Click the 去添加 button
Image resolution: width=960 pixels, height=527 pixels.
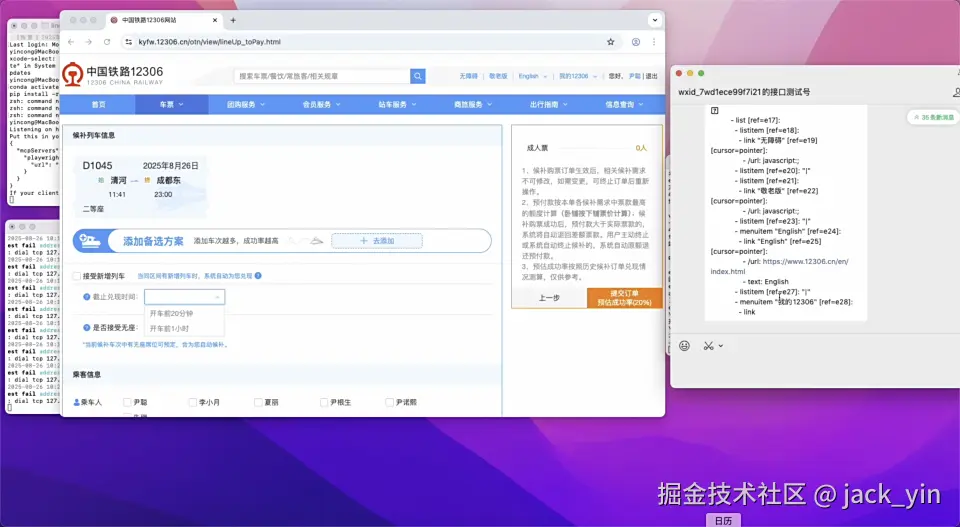[x=377, y=241]
